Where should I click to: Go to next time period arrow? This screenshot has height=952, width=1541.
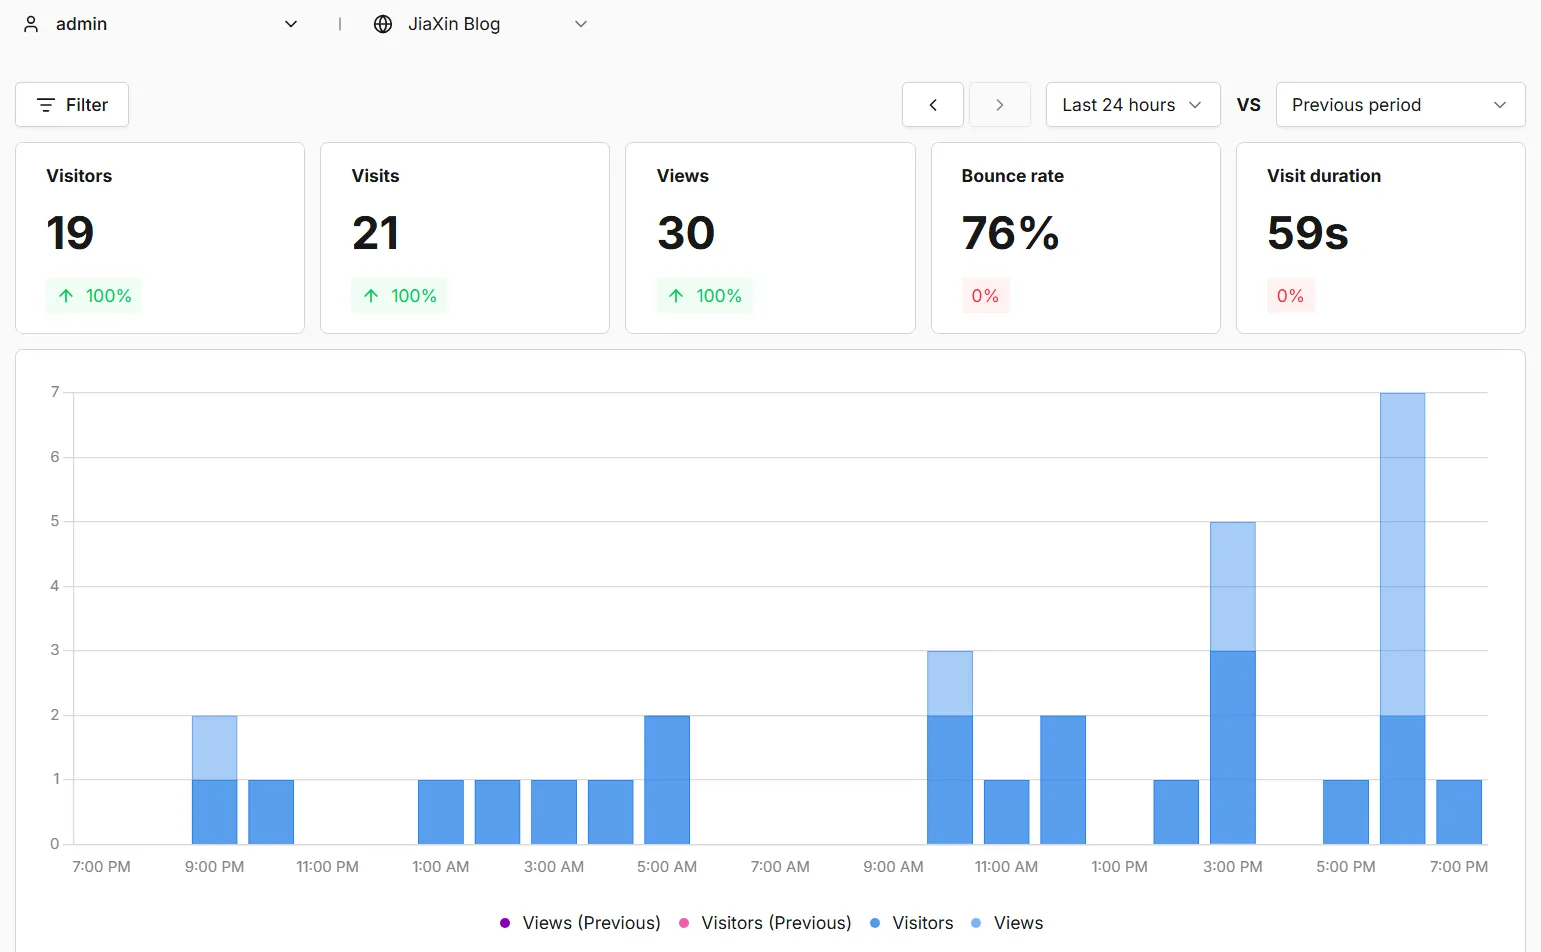coord(1000,105)
